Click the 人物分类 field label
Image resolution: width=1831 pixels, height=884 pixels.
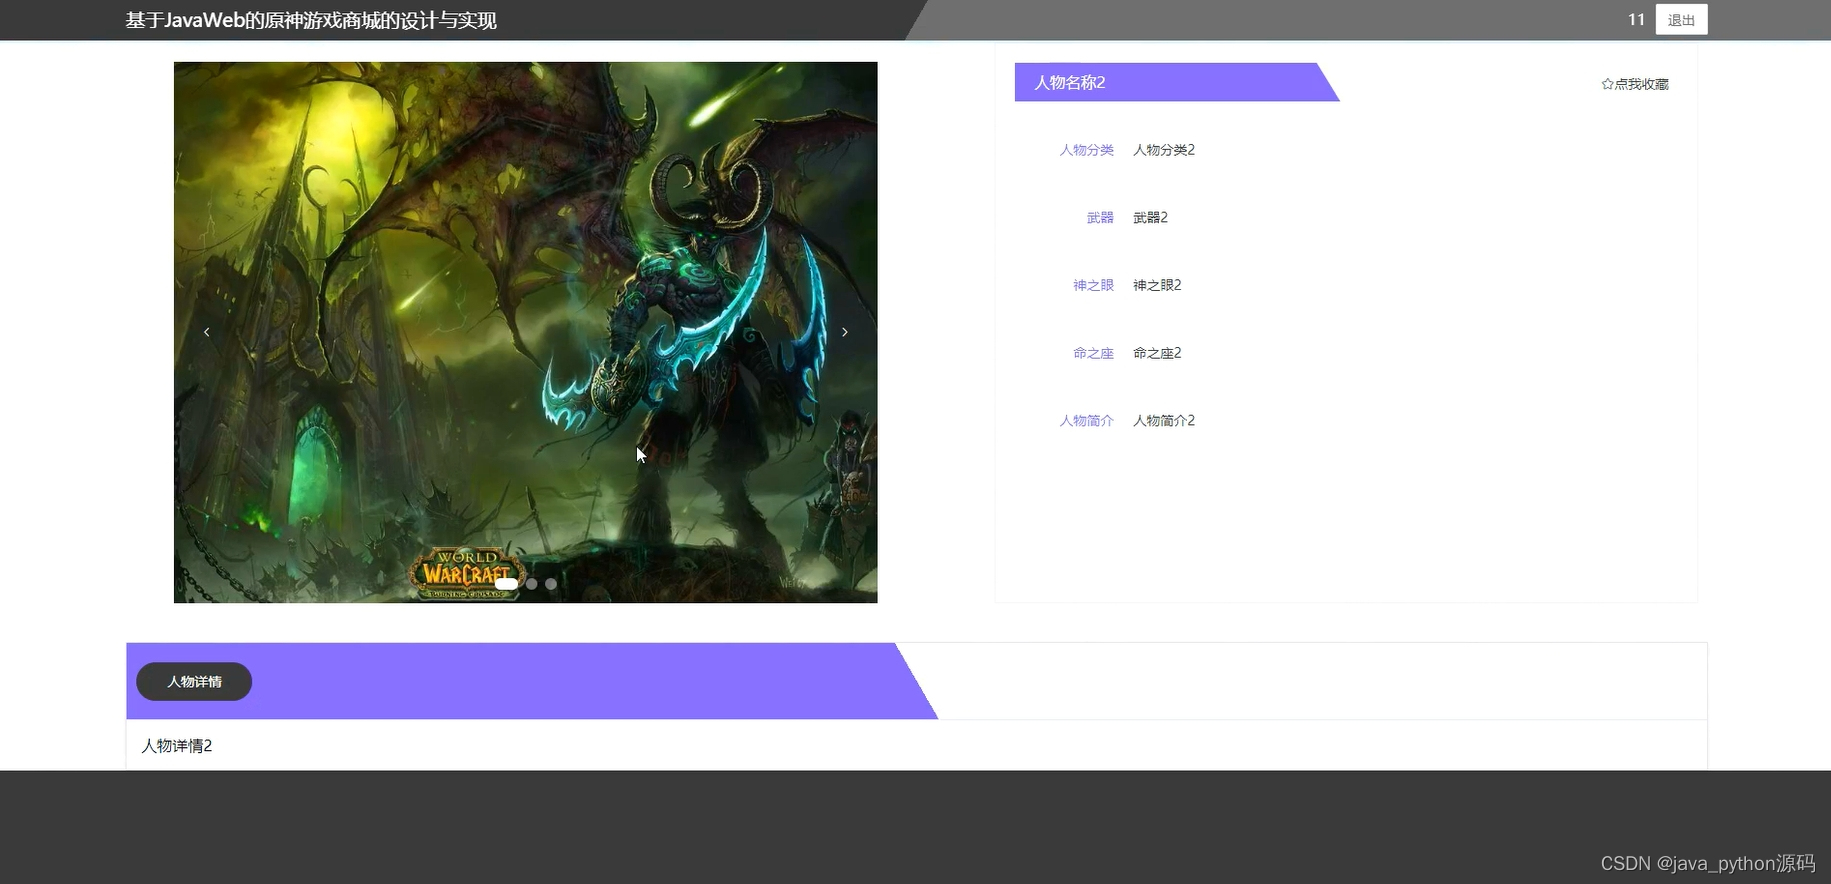[x=1087, y=150]
